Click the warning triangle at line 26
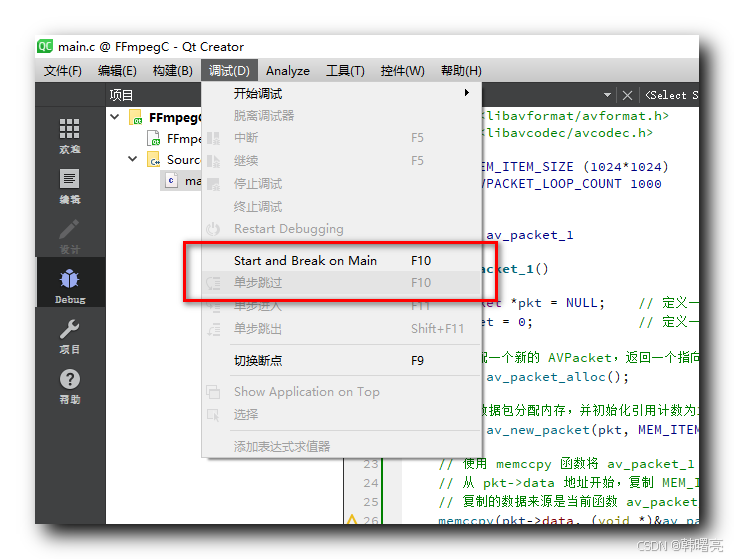The width and height of the screenshot is (734, 559). pos(352,519)
